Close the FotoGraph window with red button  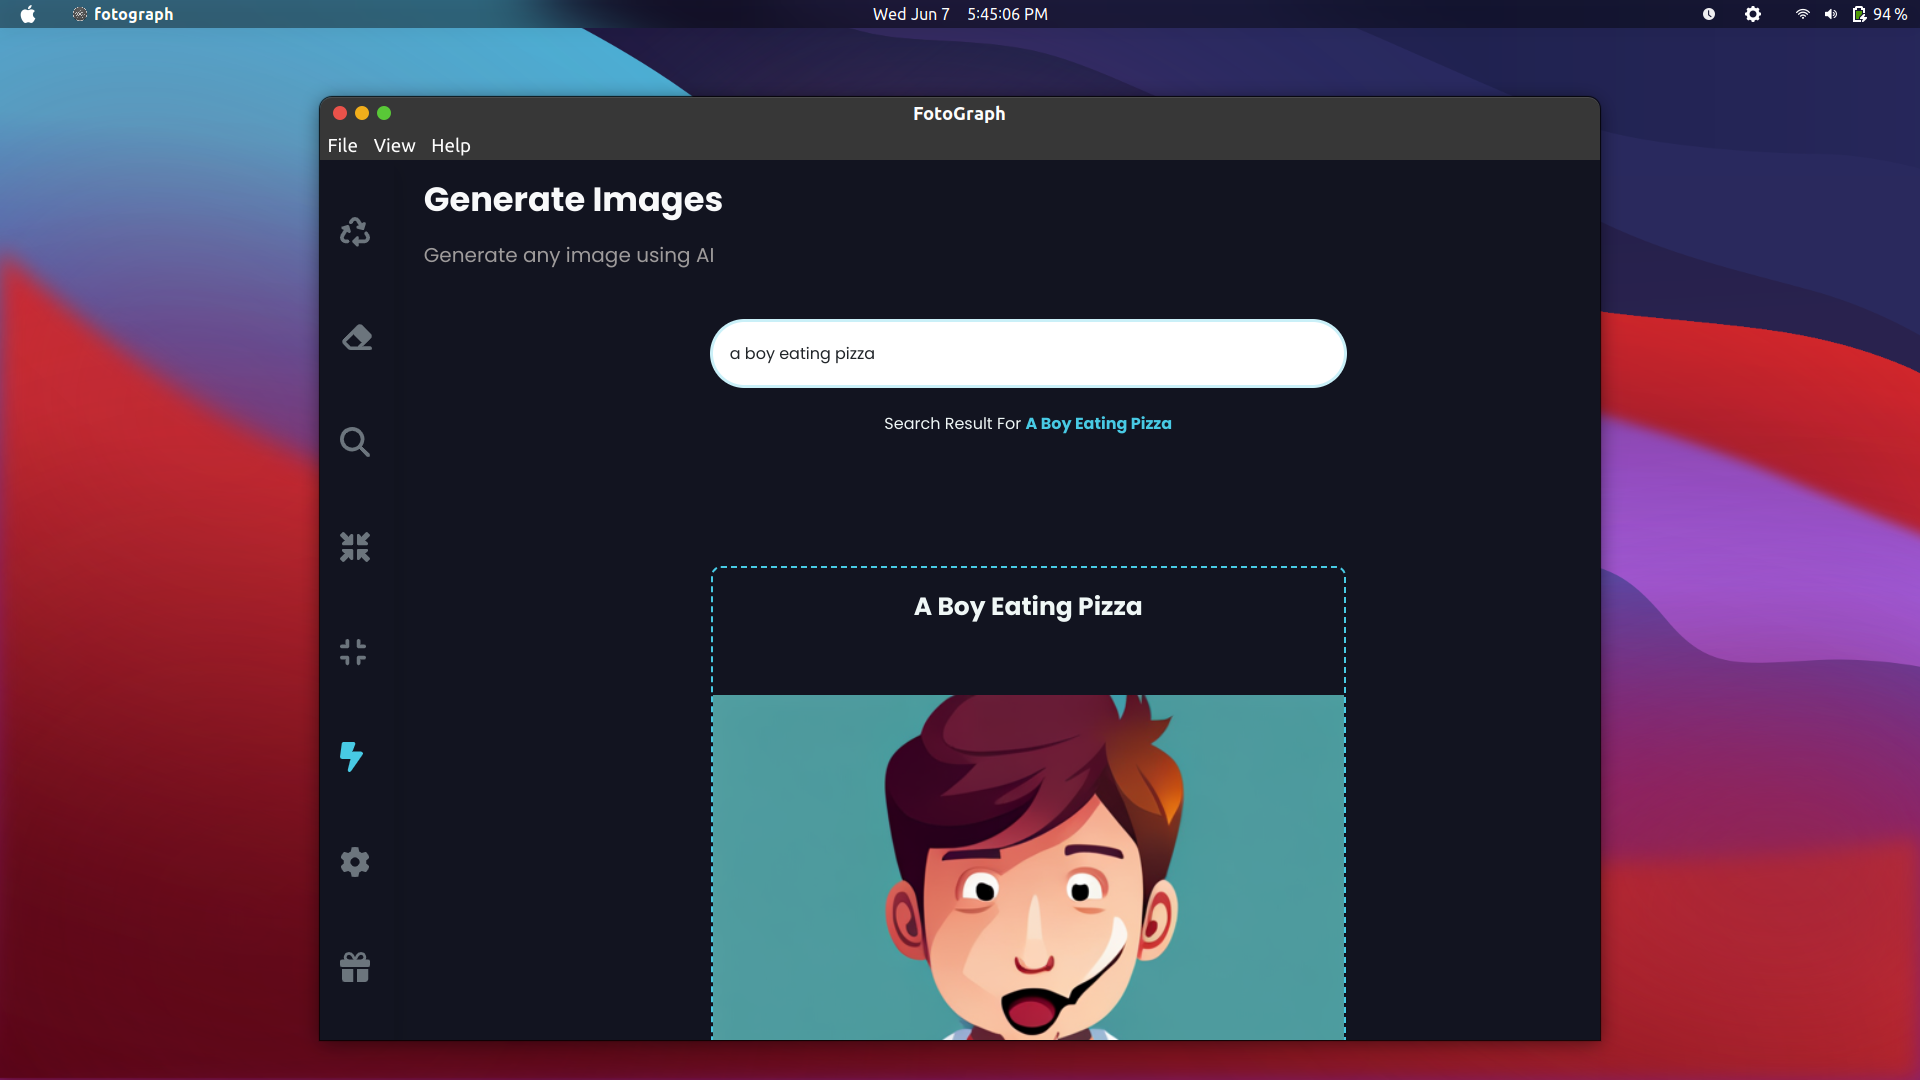pyautogui.click(x=340, y=113)
